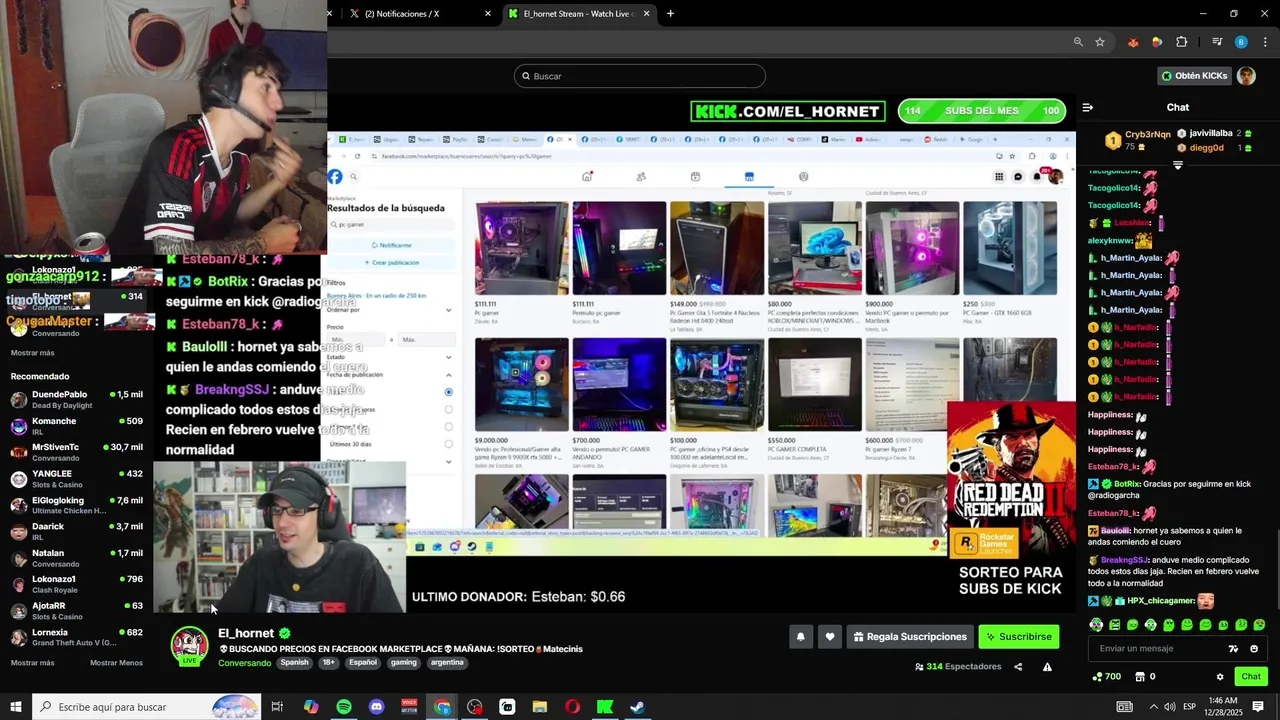
Task: Click the Buscar search field
Action: tap(640, 76)
